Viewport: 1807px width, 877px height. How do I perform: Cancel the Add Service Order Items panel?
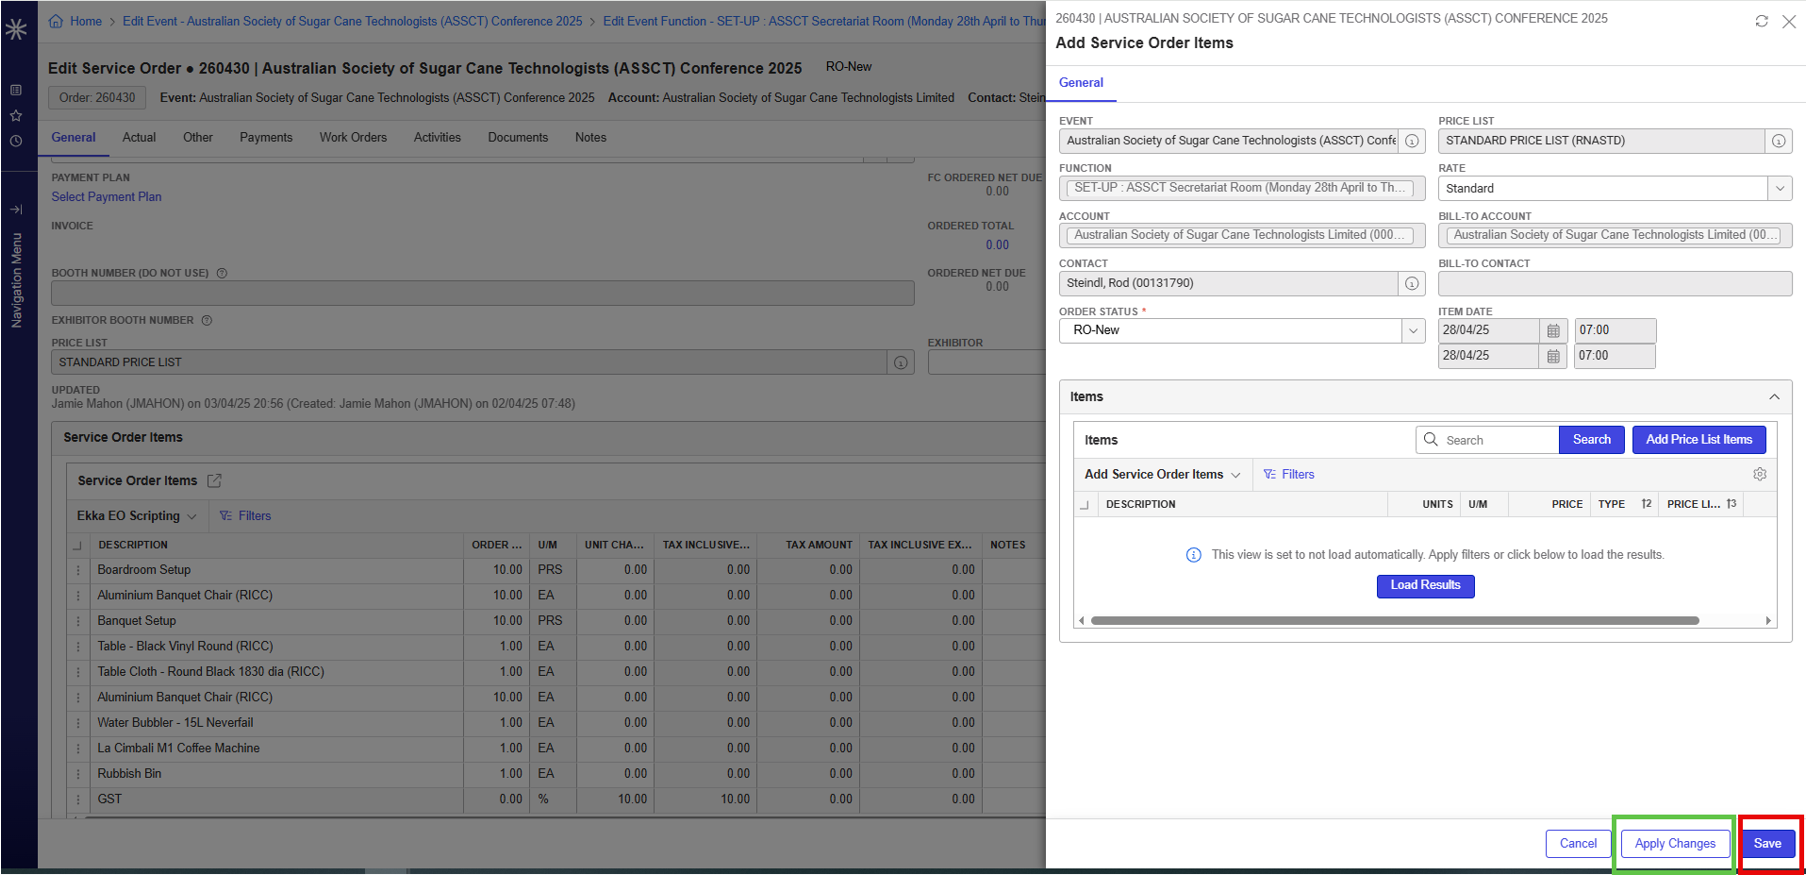click(x=1578, y=844)
